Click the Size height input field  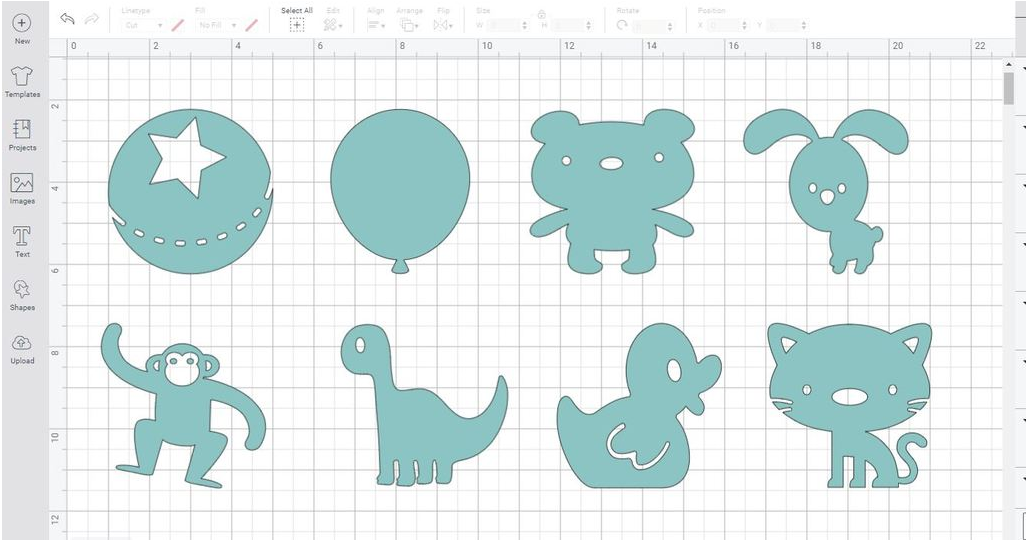(x=568, y=25)
